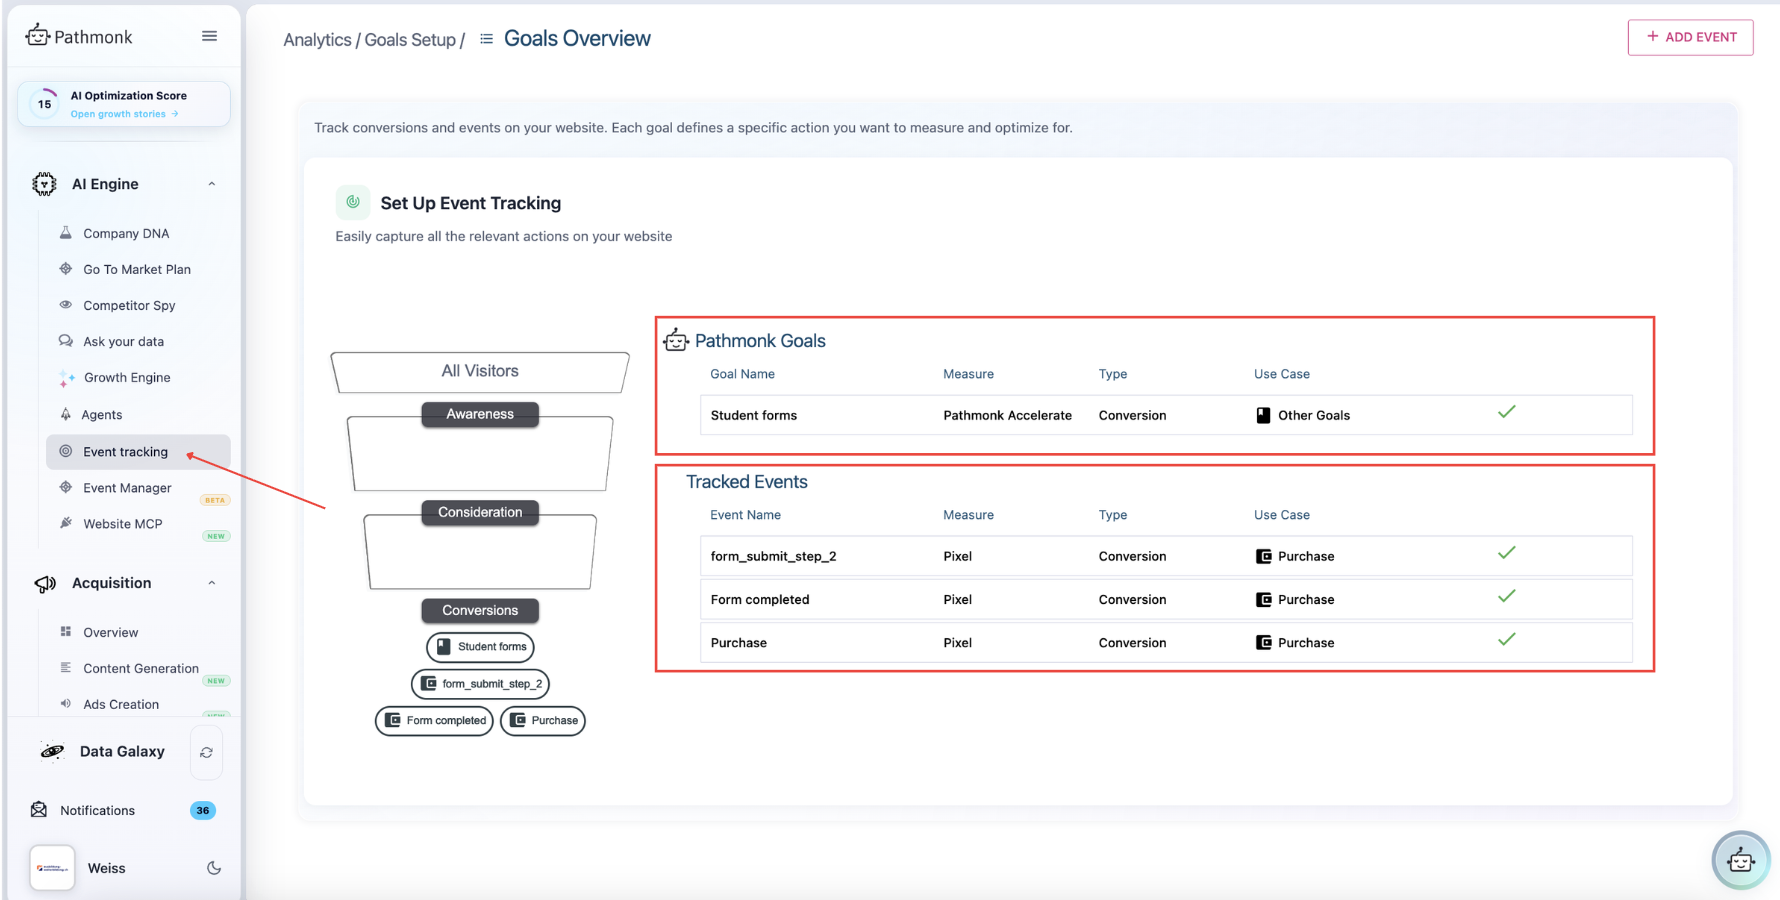The width and height of the screenshot is (1780, 900).
Task: Click the Tracked Events heading
Action: tap(747, 482)
